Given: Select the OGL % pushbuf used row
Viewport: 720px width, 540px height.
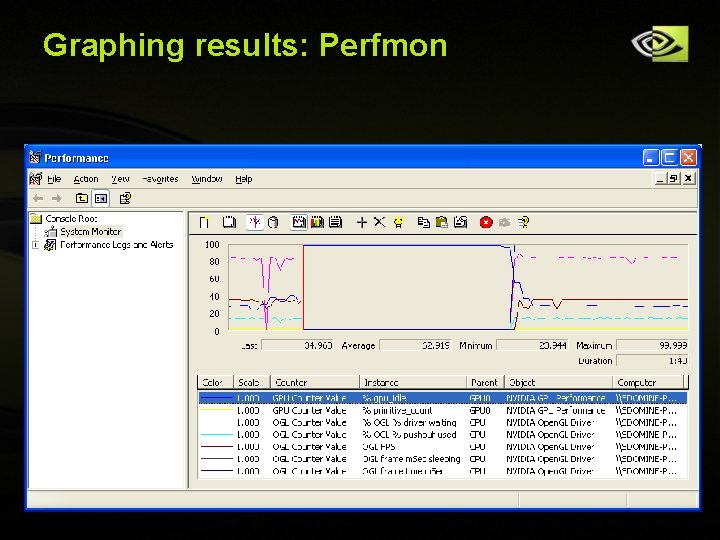Looking at the screenshot, I should 443,434.
